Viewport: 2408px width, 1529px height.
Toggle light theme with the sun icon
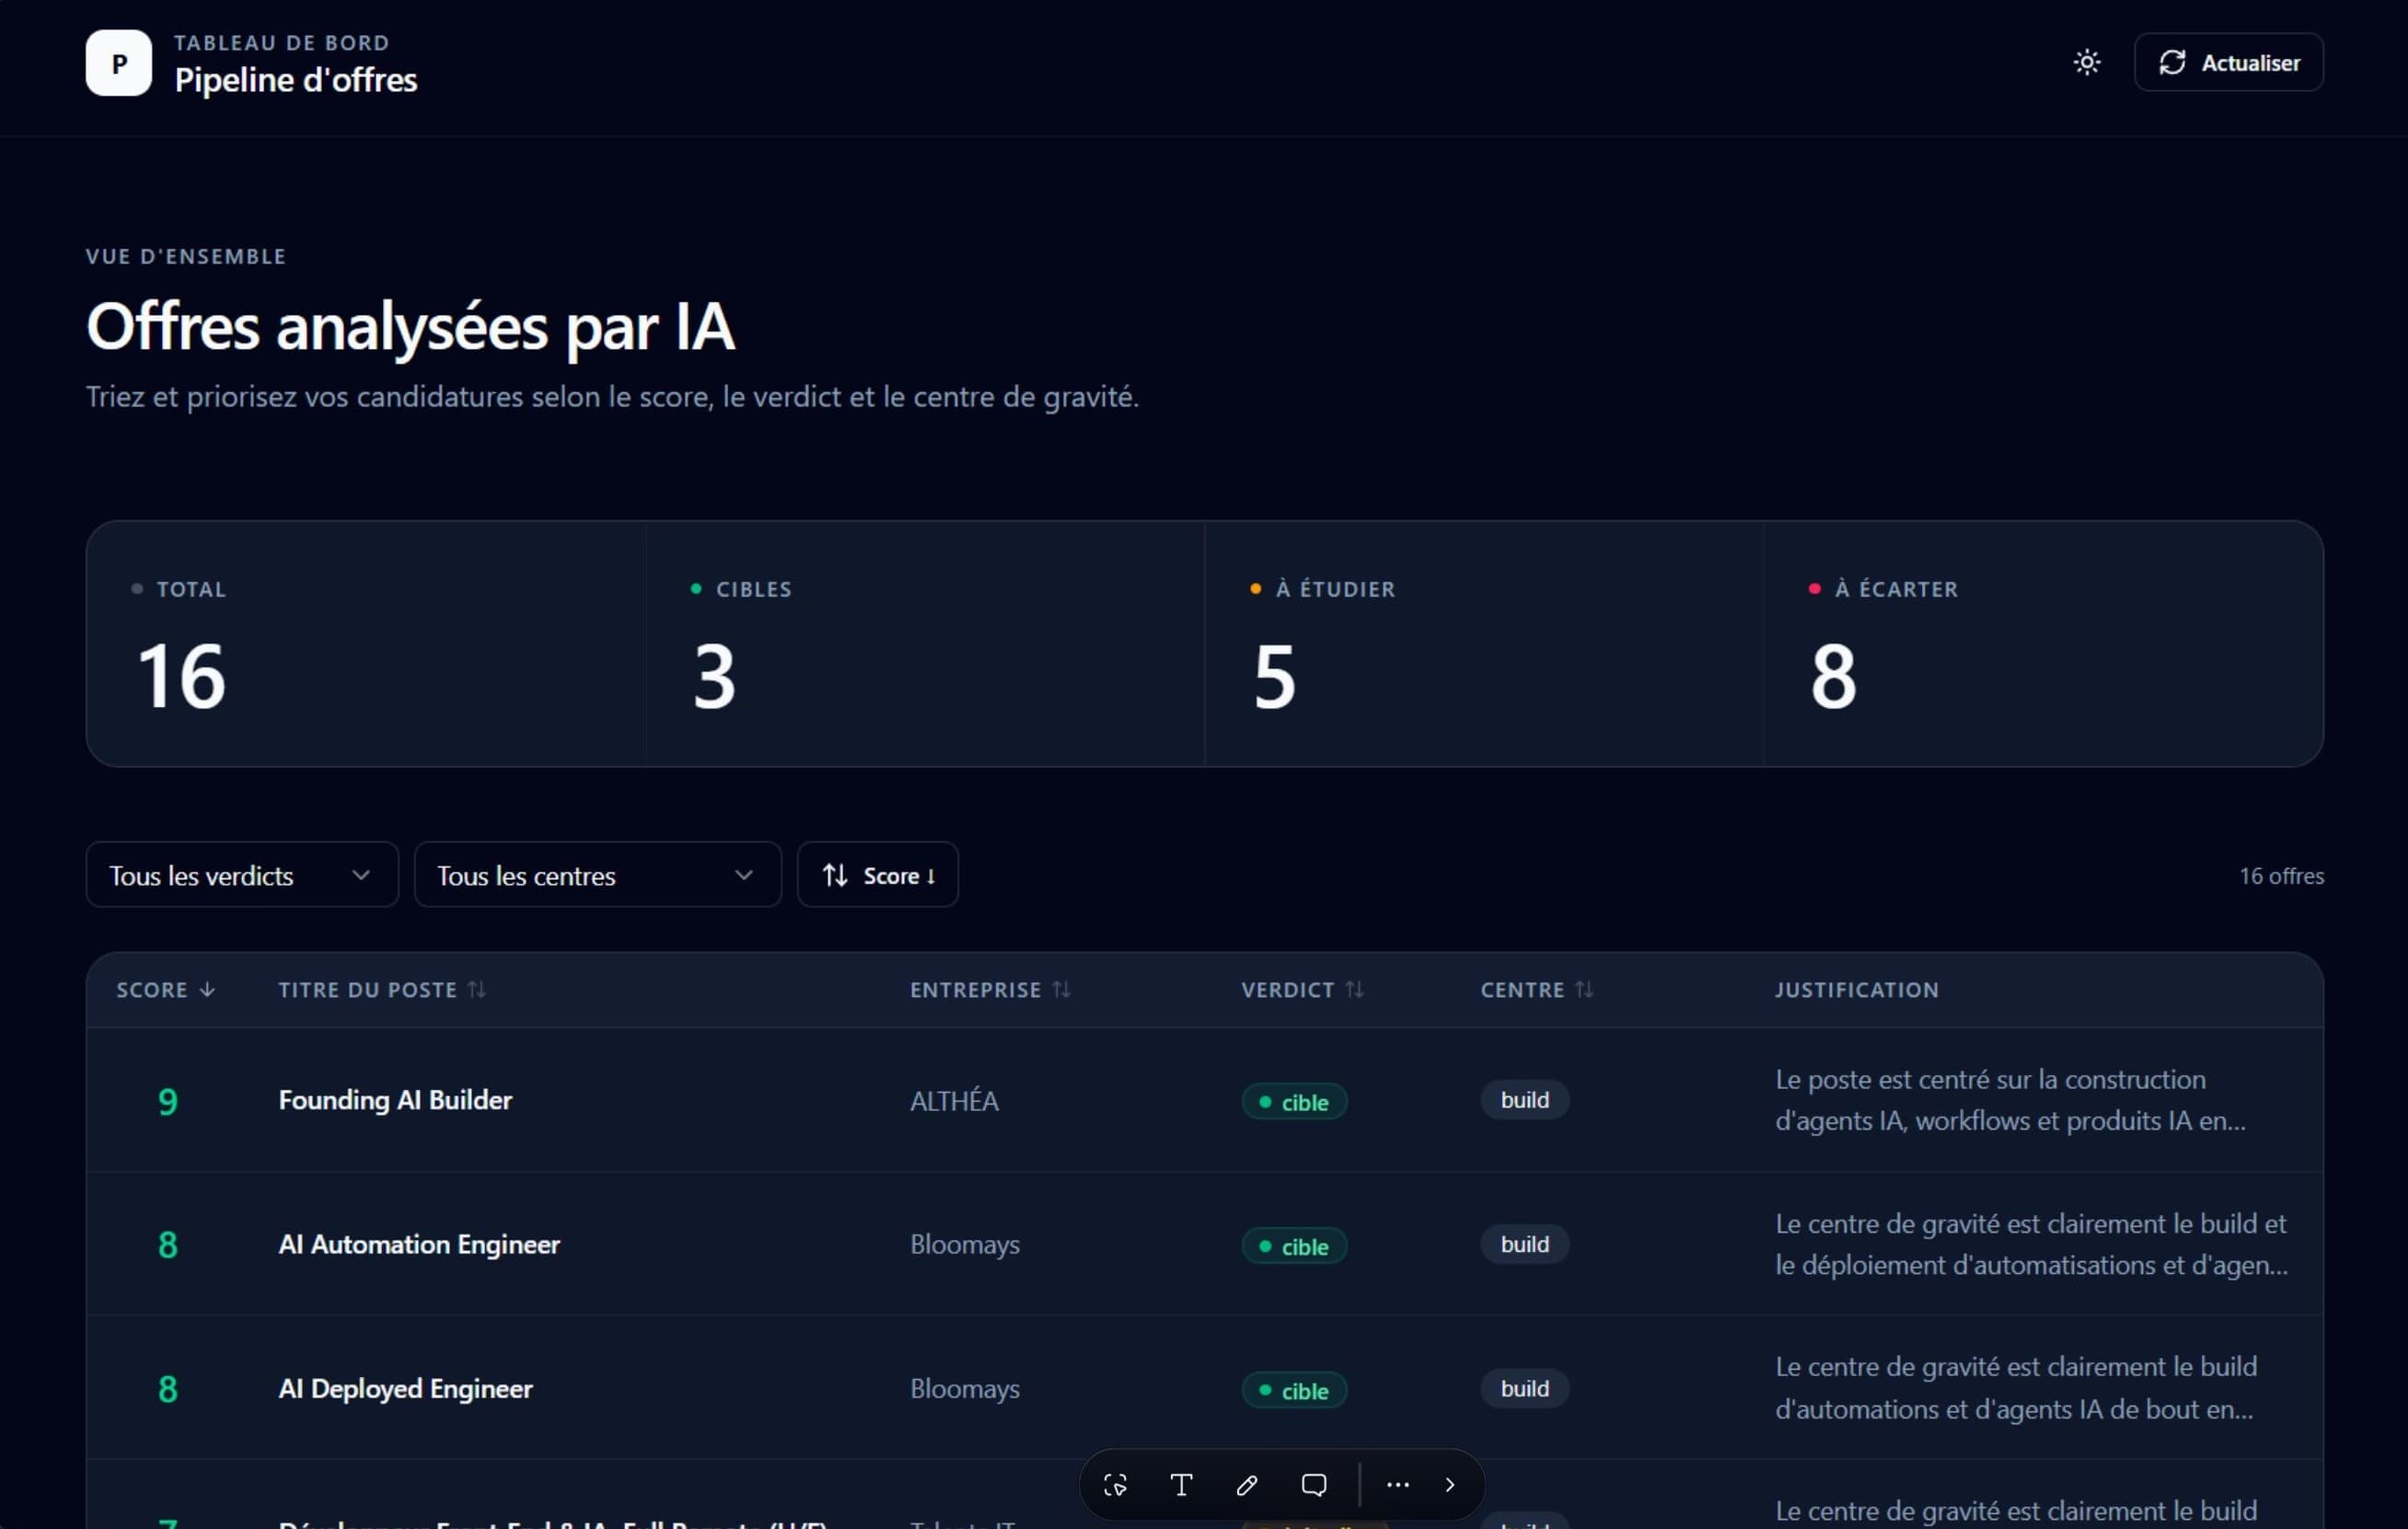point(2086,63)
